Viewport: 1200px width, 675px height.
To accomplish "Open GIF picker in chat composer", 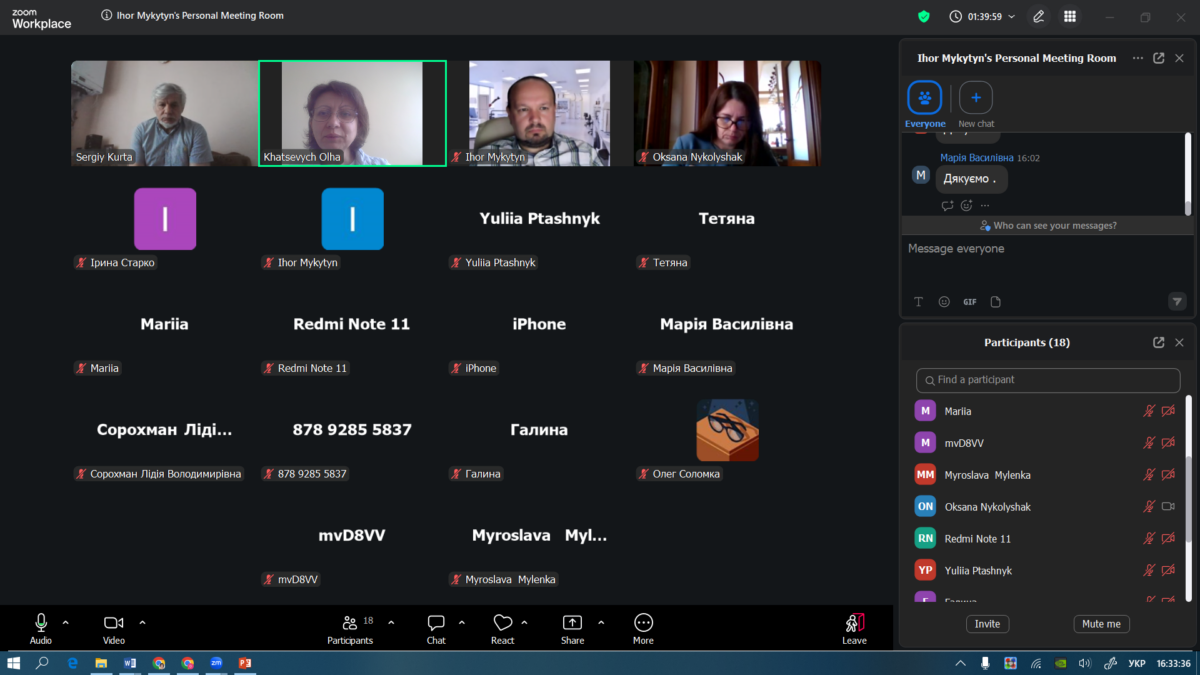I will point(970,302).
